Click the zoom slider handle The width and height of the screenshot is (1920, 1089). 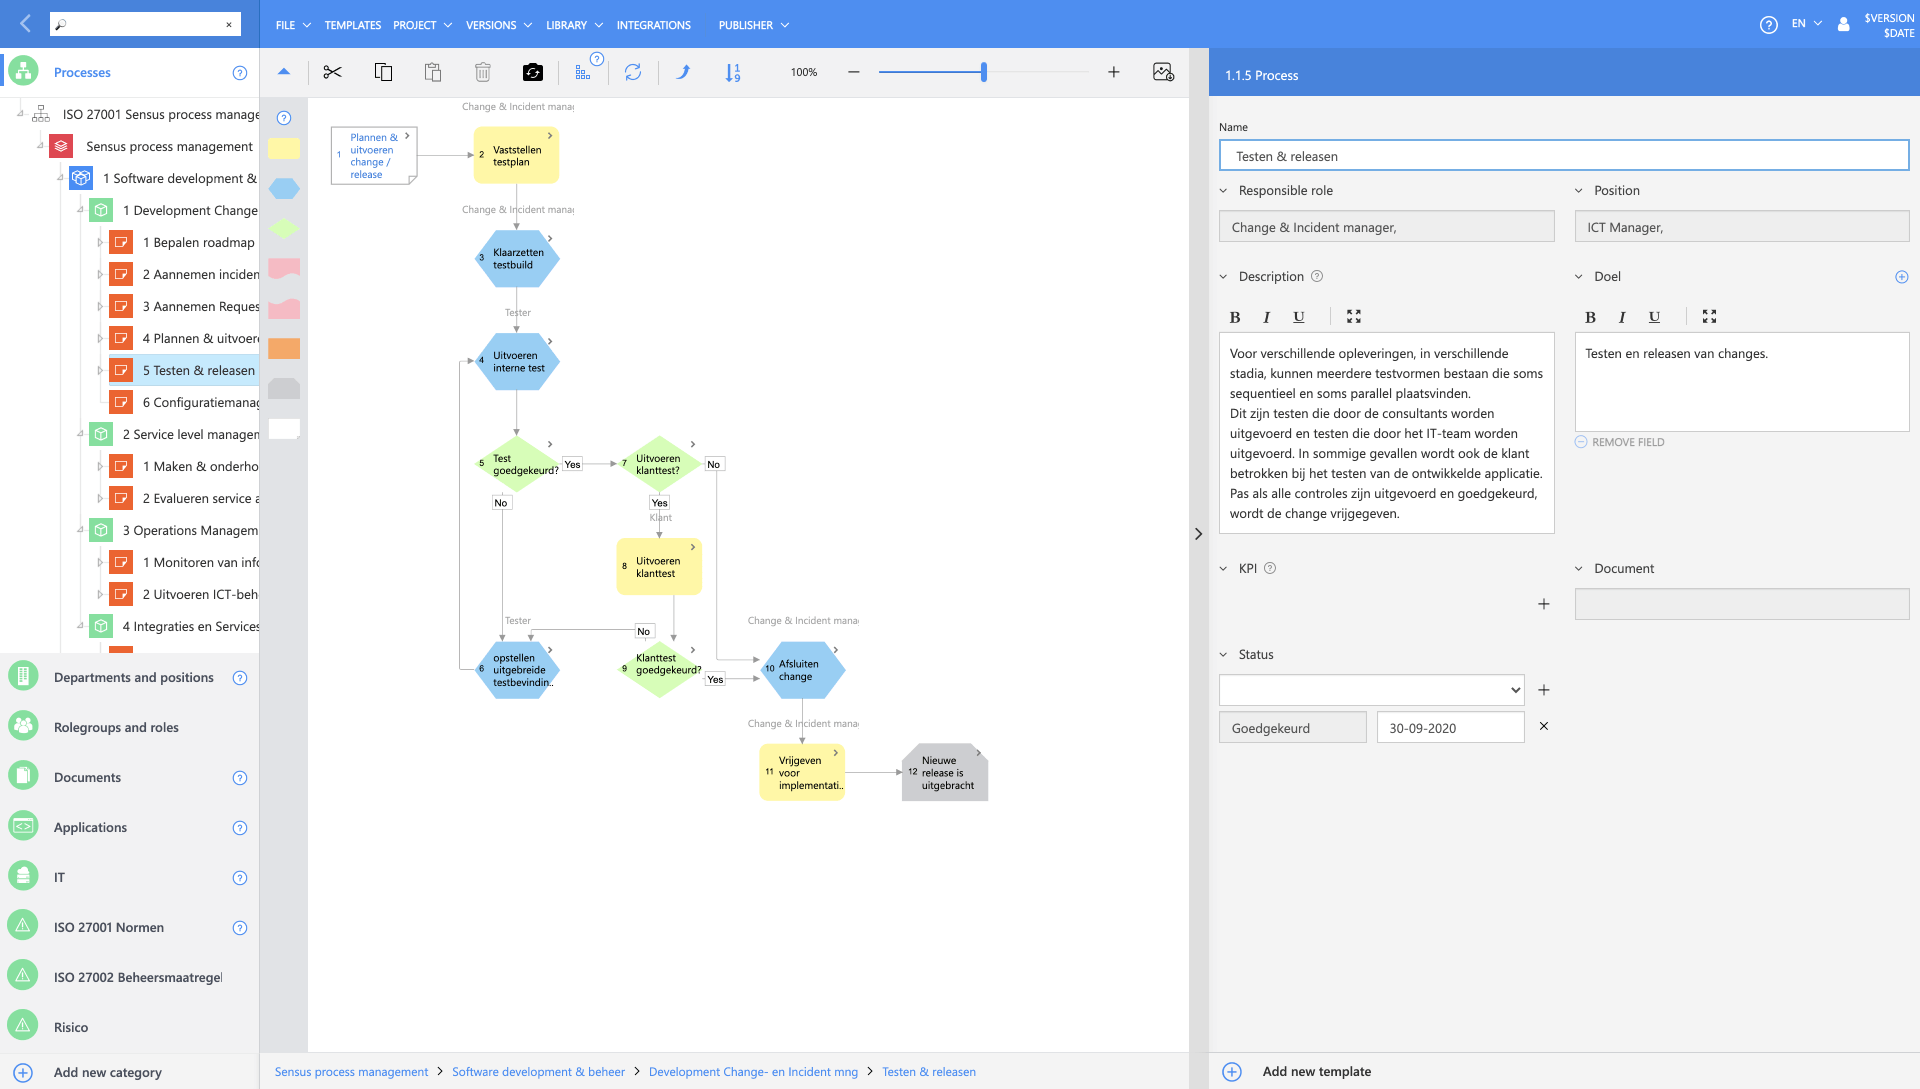pos(984,72)
